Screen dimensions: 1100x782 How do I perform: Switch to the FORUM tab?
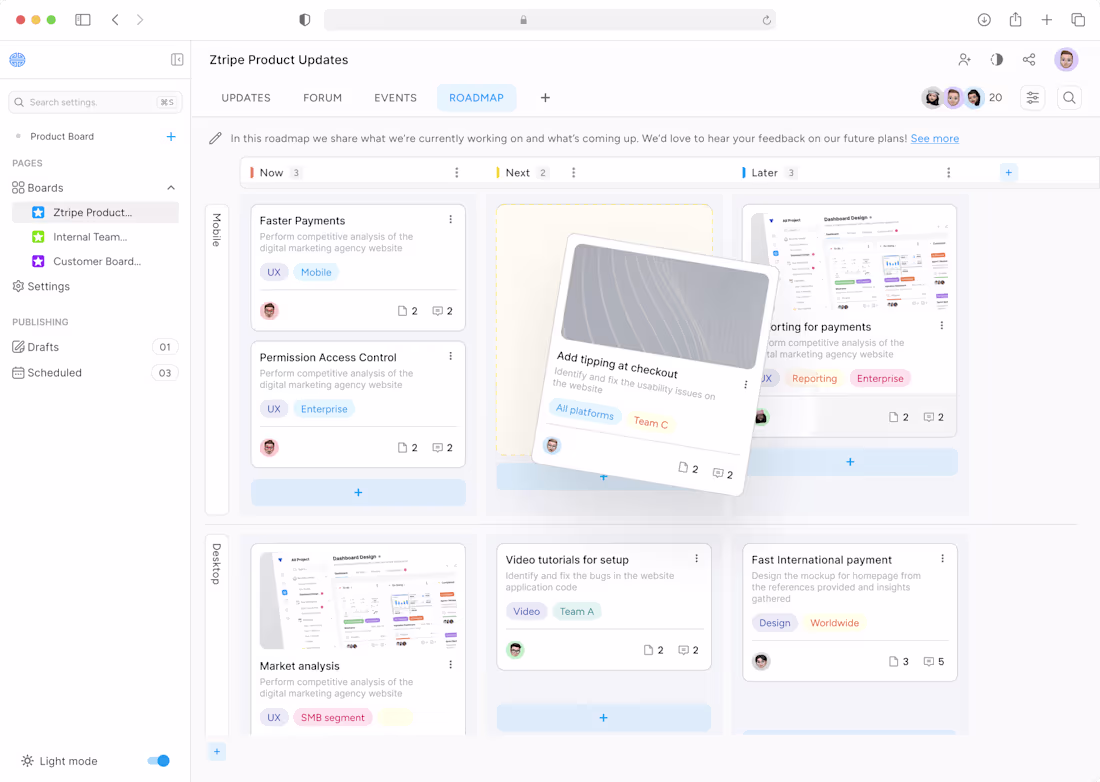click(322, 98)
